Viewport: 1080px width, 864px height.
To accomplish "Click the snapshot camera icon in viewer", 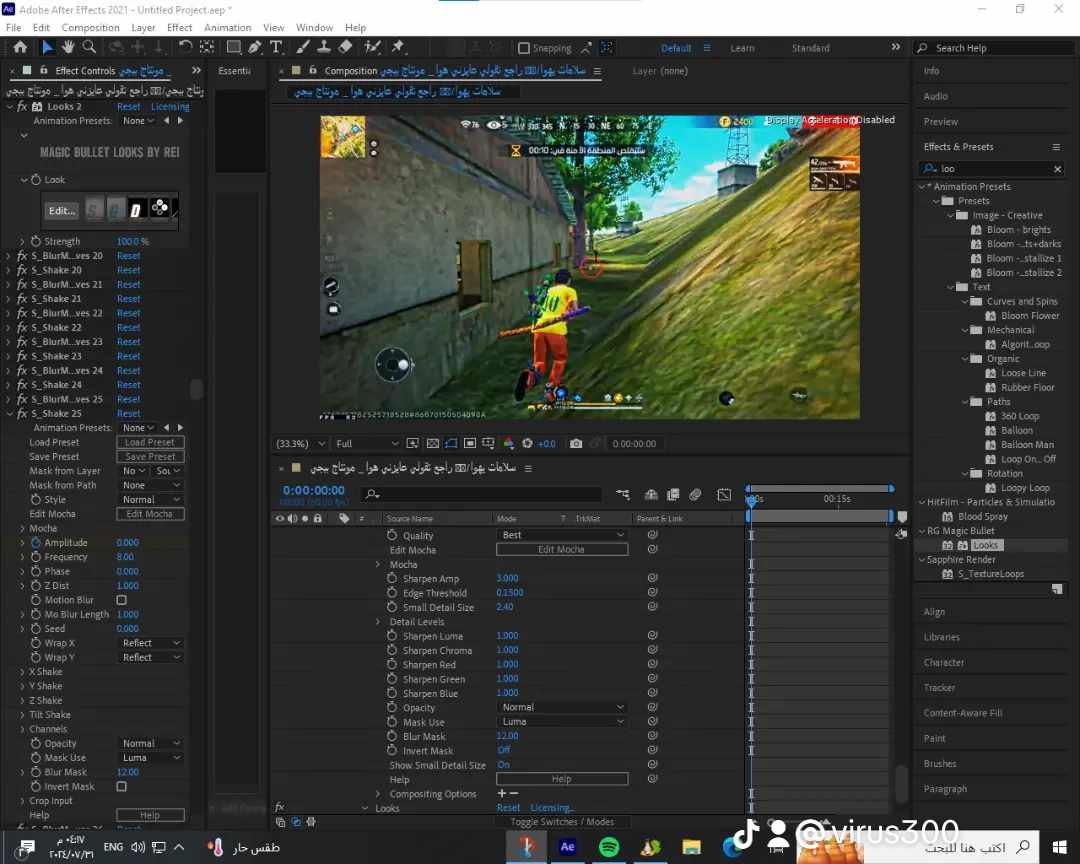I will coord(576,444).
